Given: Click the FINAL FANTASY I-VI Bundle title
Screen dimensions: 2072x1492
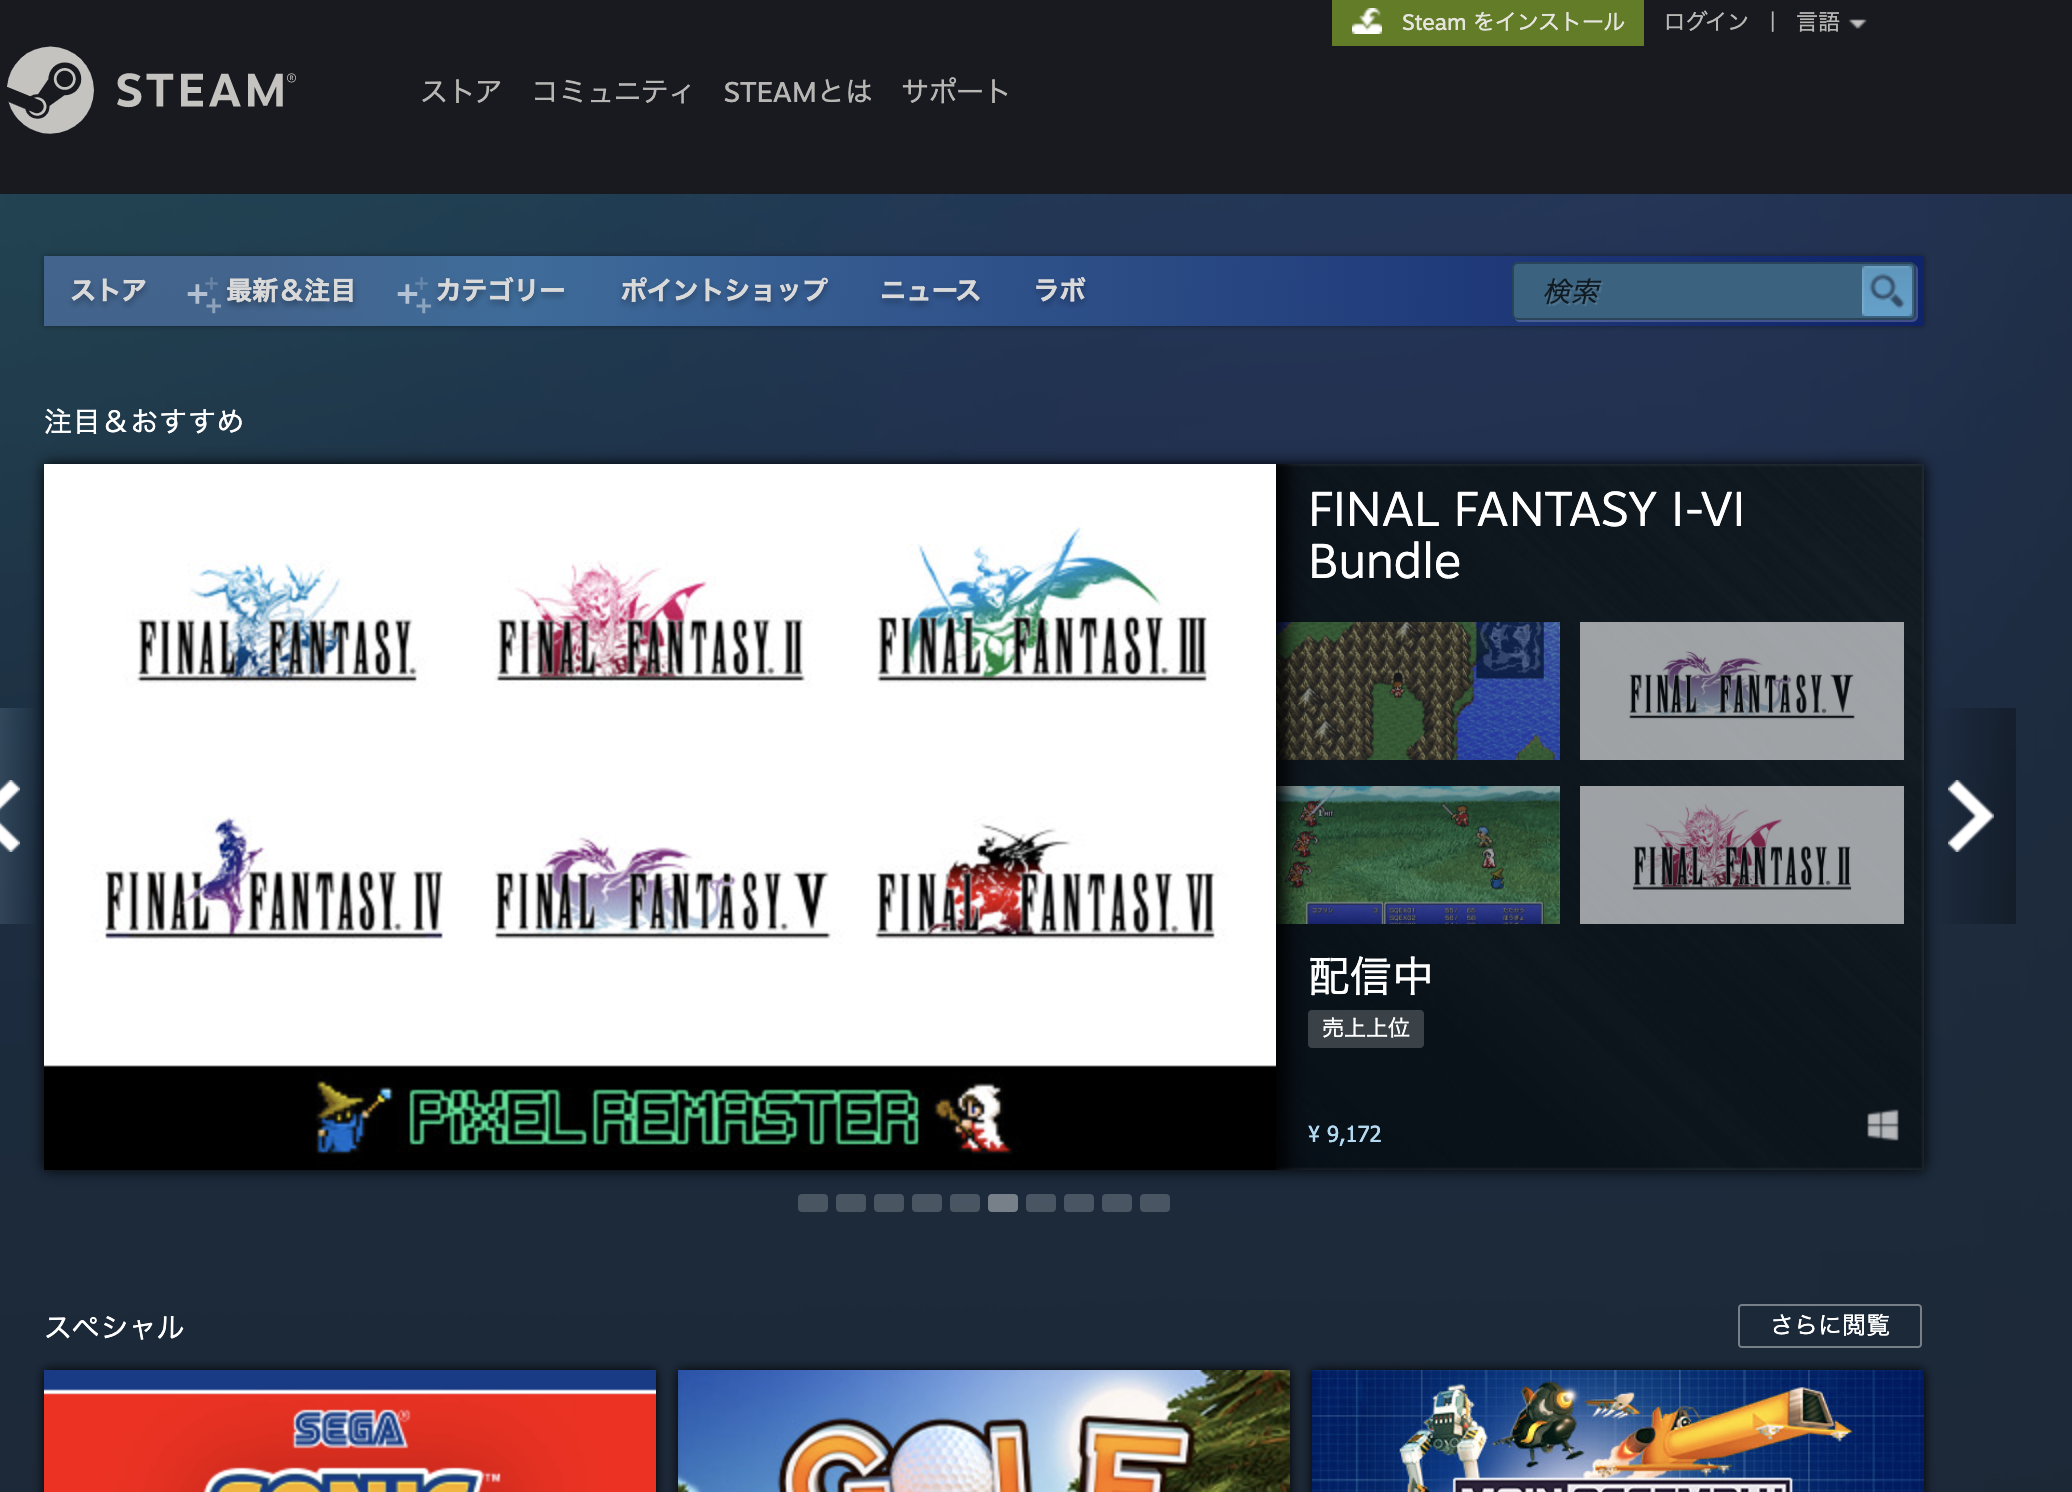Looking at the screenshot, I should [1526, 535].
